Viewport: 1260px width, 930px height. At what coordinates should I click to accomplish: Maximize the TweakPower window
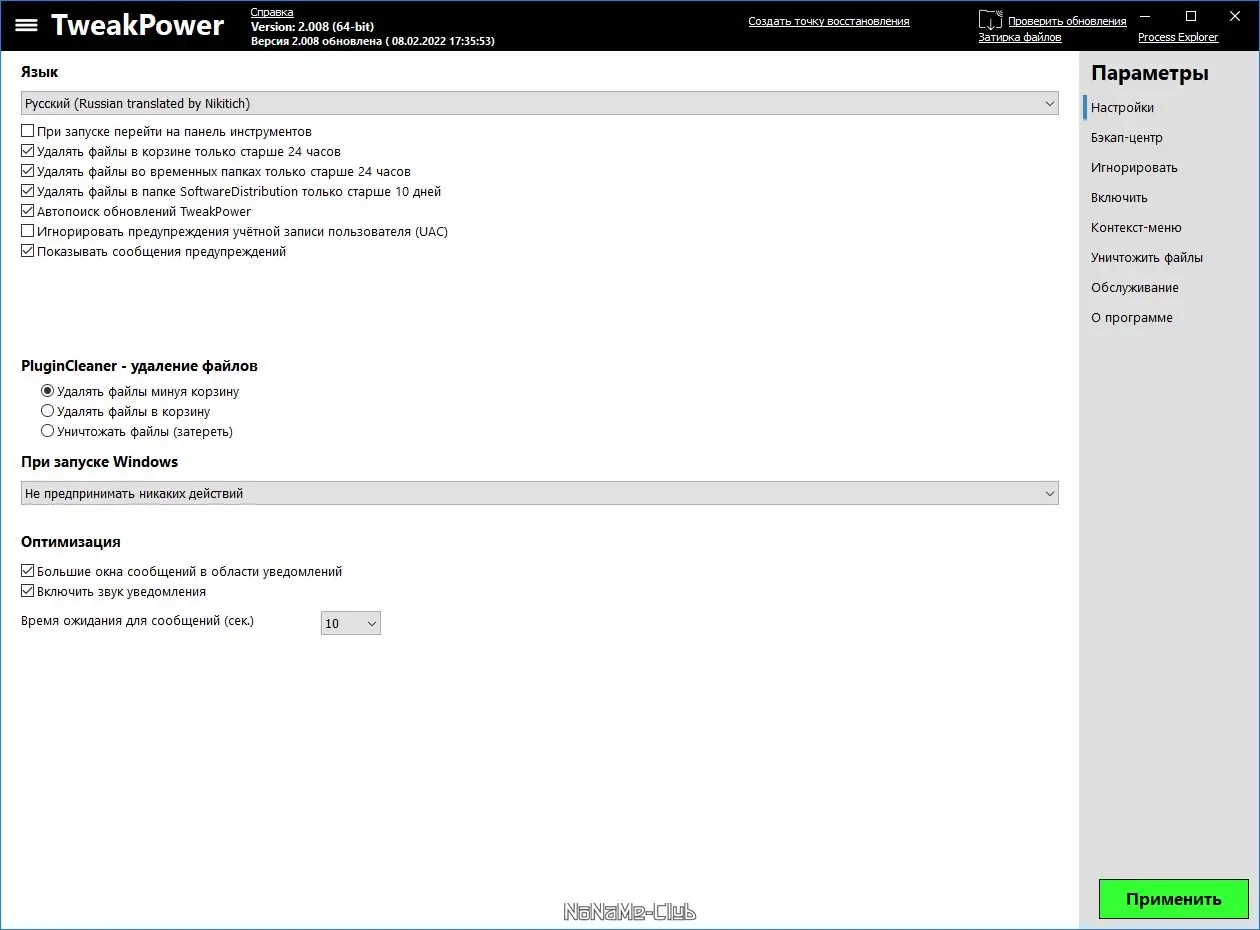pos(1190,16)
